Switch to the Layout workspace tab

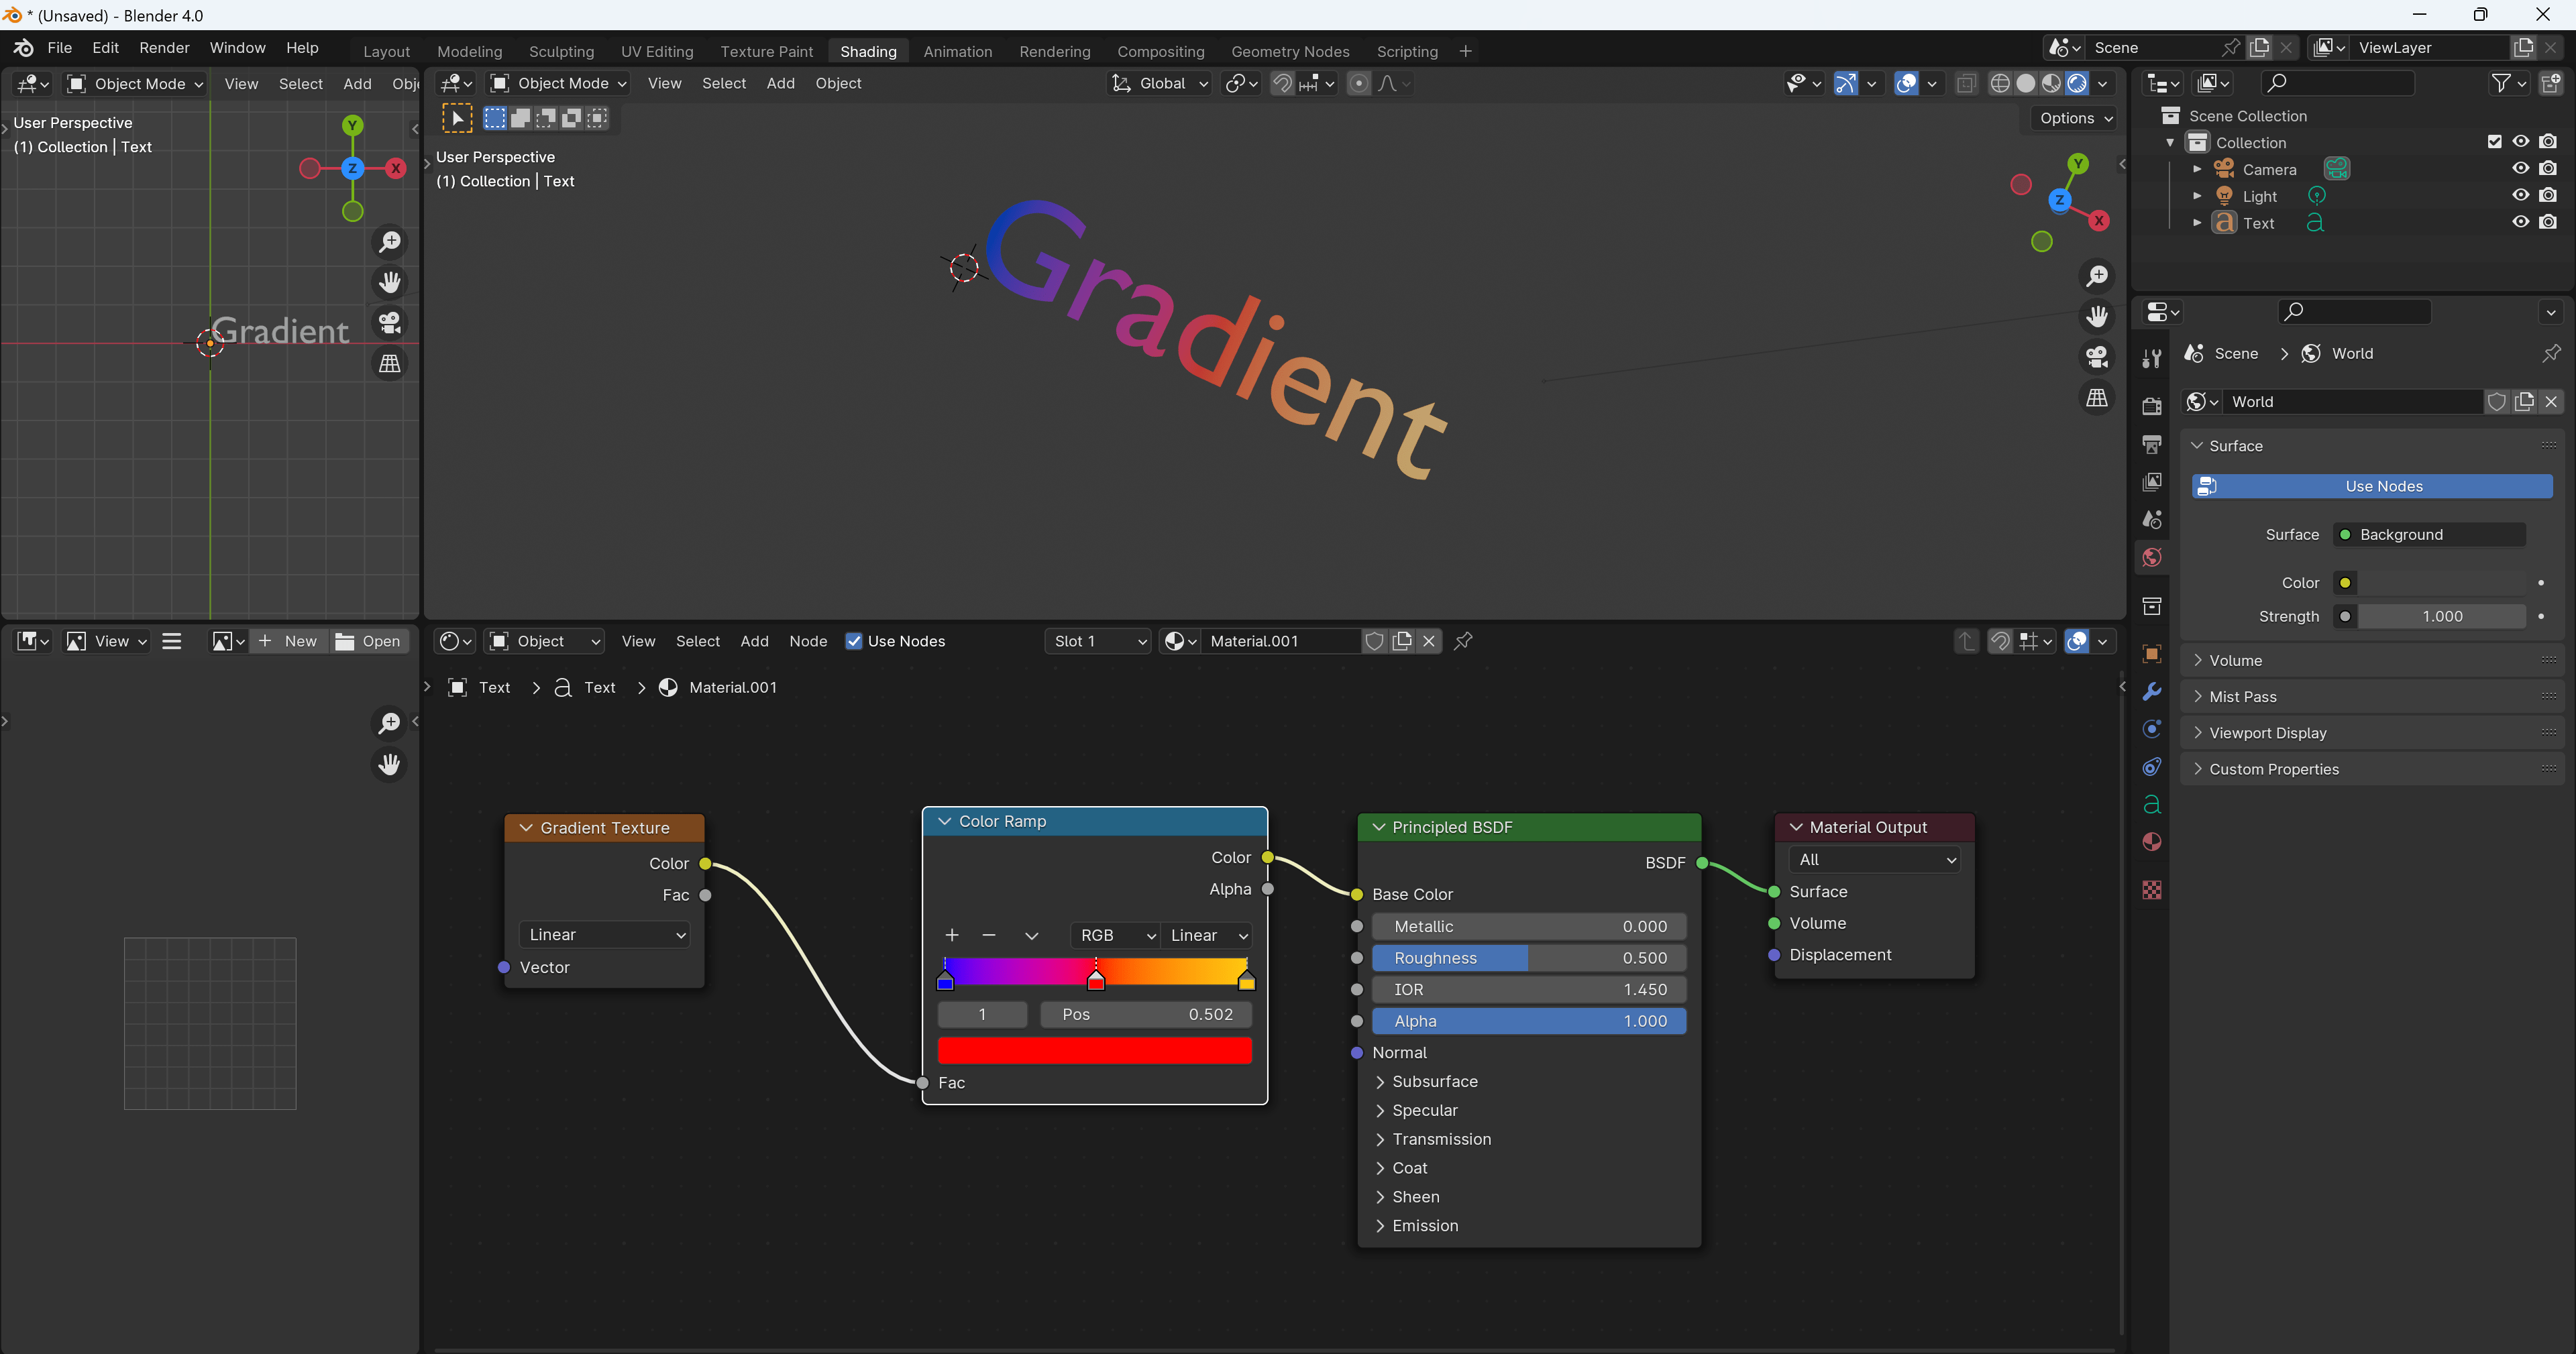tap(386, 51)
